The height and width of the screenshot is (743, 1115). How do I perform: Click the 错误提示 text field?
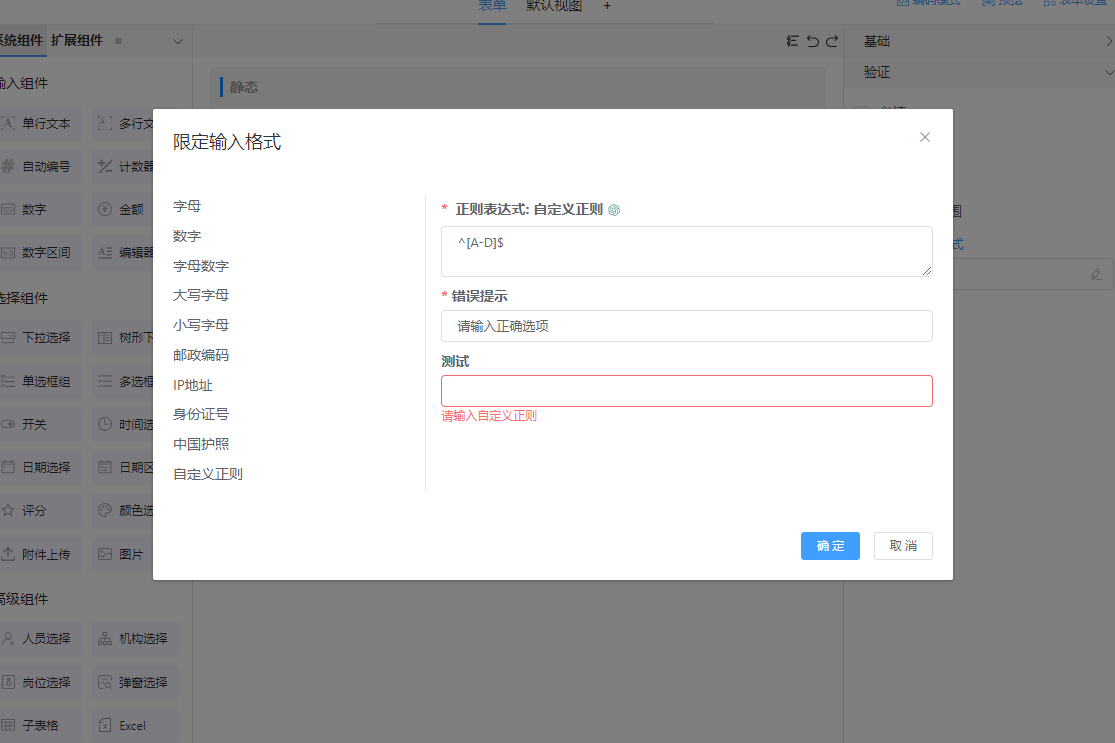pos(686,326)
